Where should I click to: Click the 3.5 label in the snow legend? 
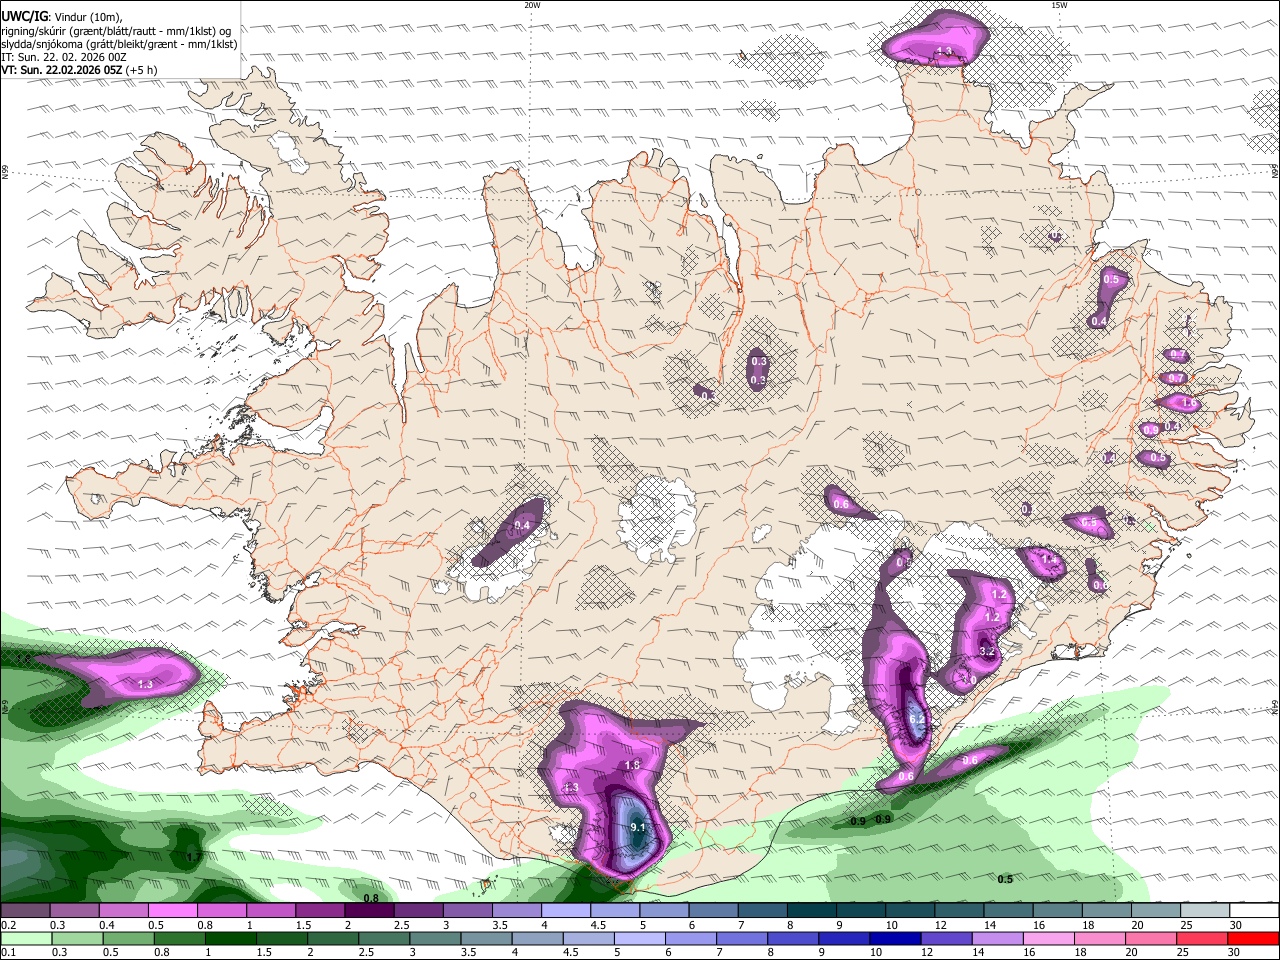point(499,925)
